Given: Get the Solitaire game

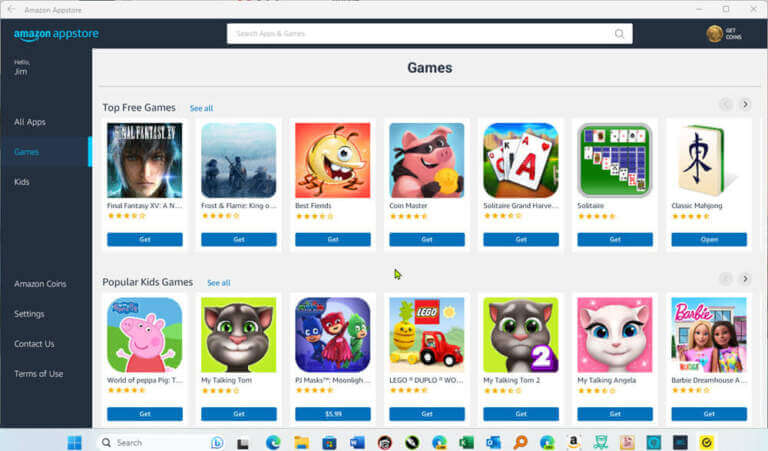Looking at the screenshot, I should pos(615,239).
